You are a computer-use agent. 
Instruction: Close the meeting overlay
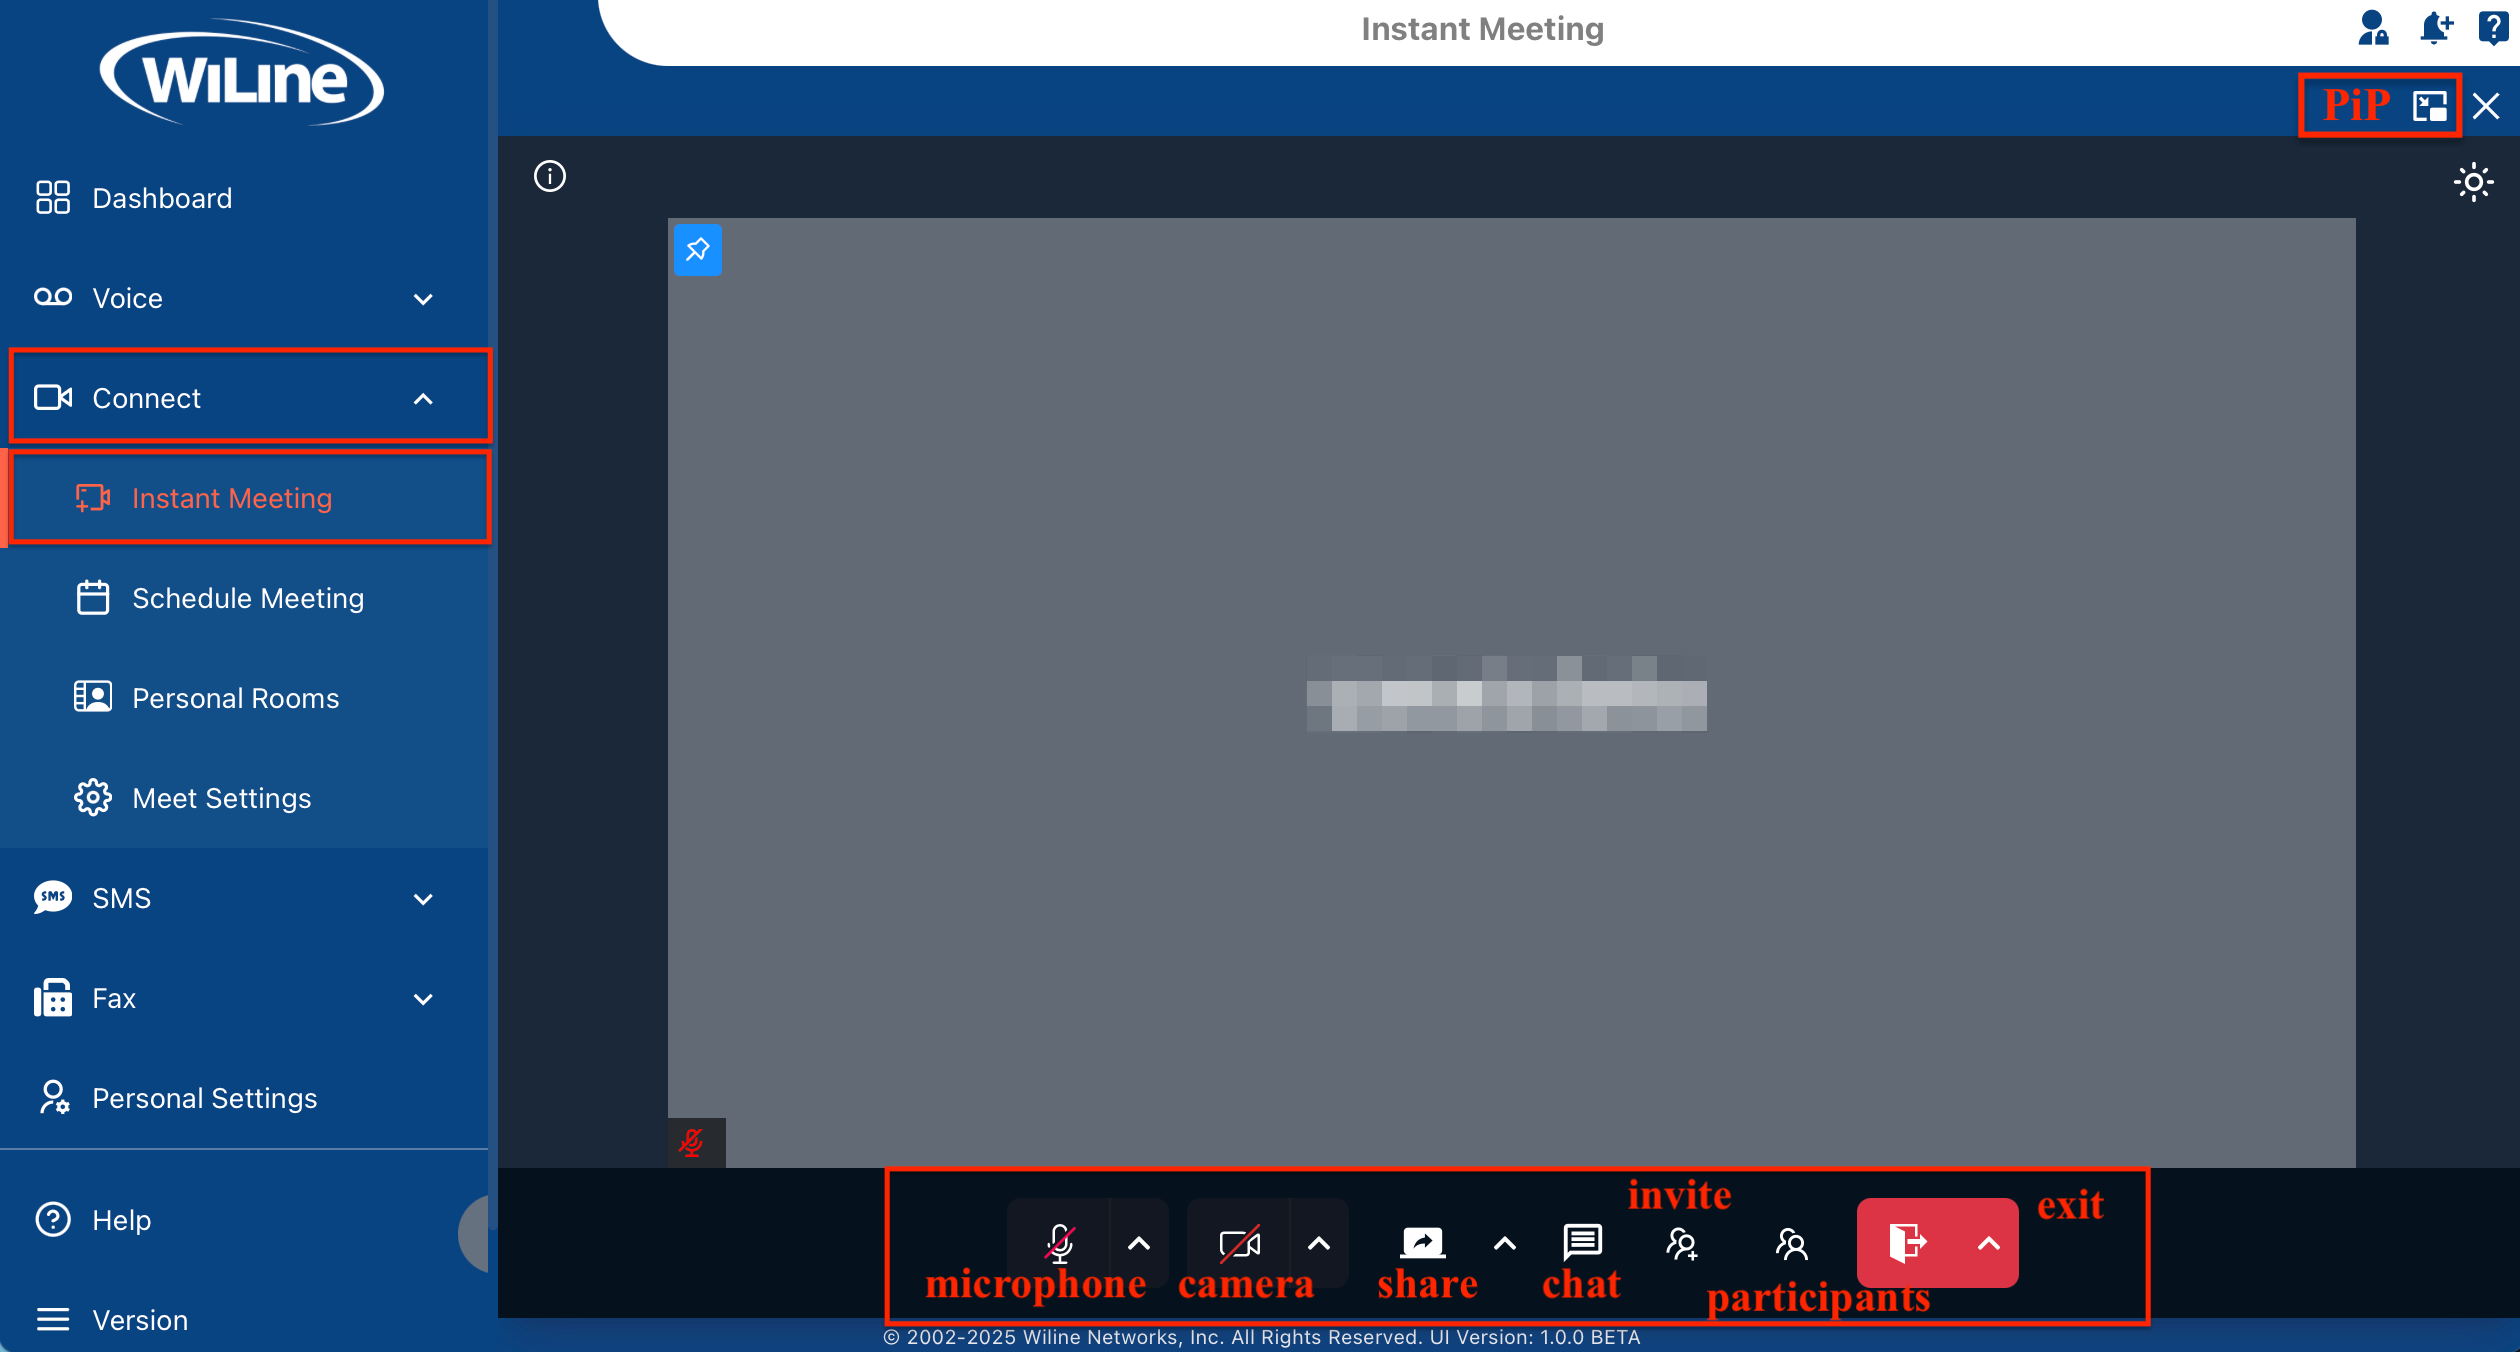point(2486,105)
